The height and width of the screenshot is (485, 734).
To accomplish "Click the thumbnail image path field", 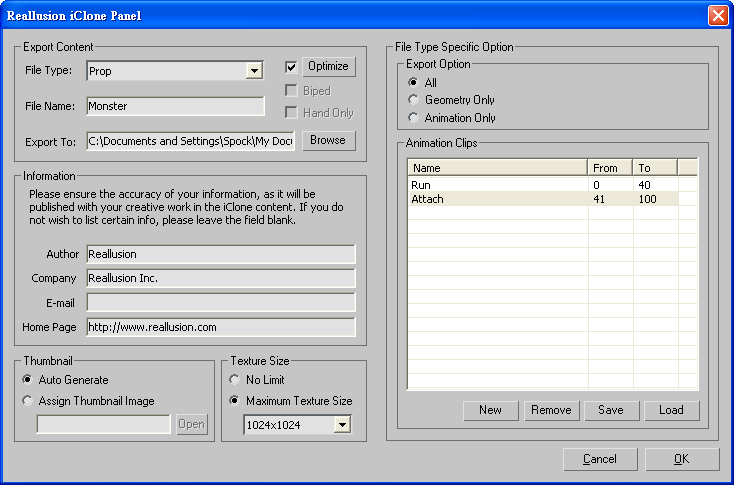I will [103, 424].
